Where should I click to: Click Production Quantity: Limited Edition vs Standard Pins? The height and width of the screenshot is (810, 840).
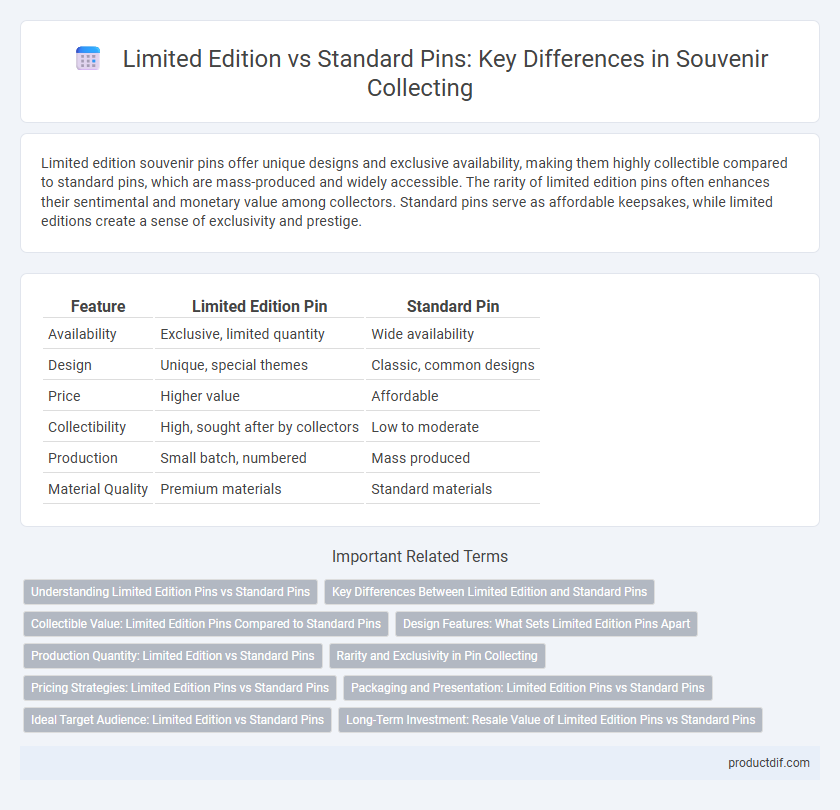click(172, 656)
